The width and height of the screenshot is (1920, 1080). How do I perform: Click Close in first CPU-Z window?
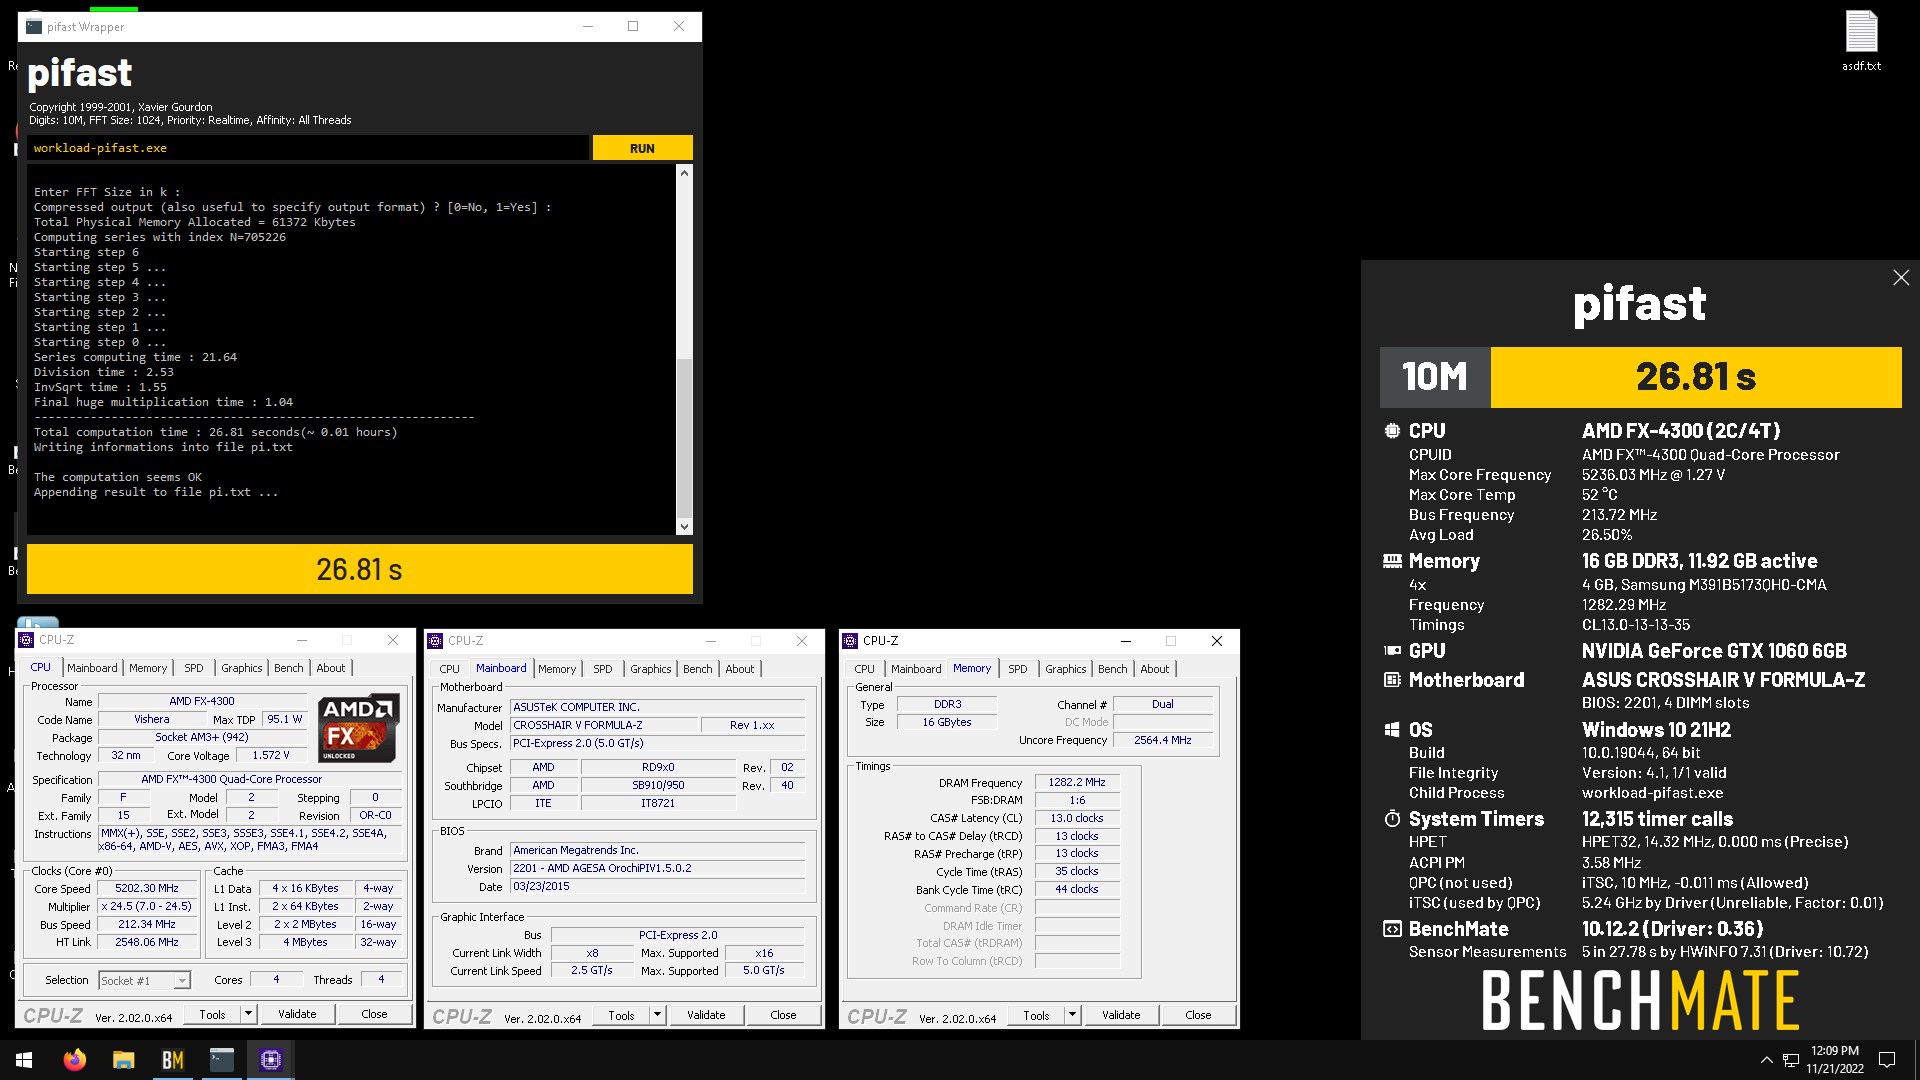[374, 1014]
